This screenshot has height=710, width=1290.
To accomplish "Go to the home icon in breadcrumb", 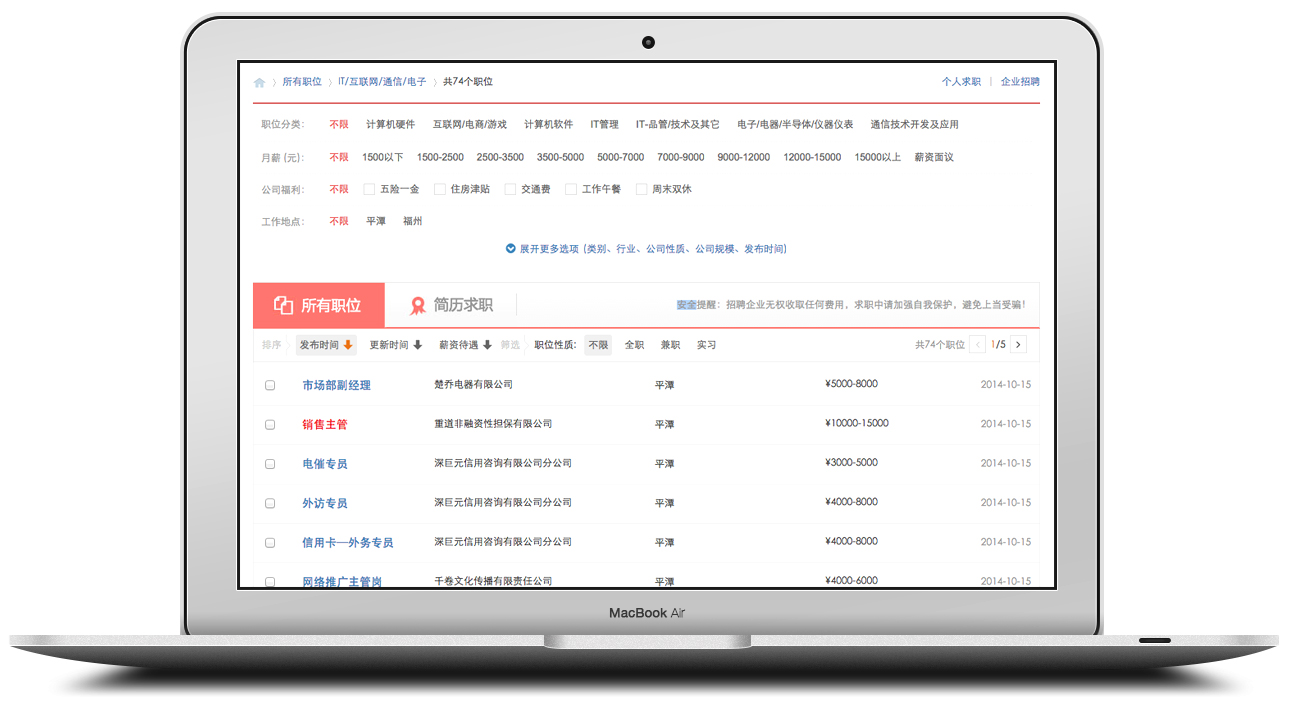I will 260,83.
